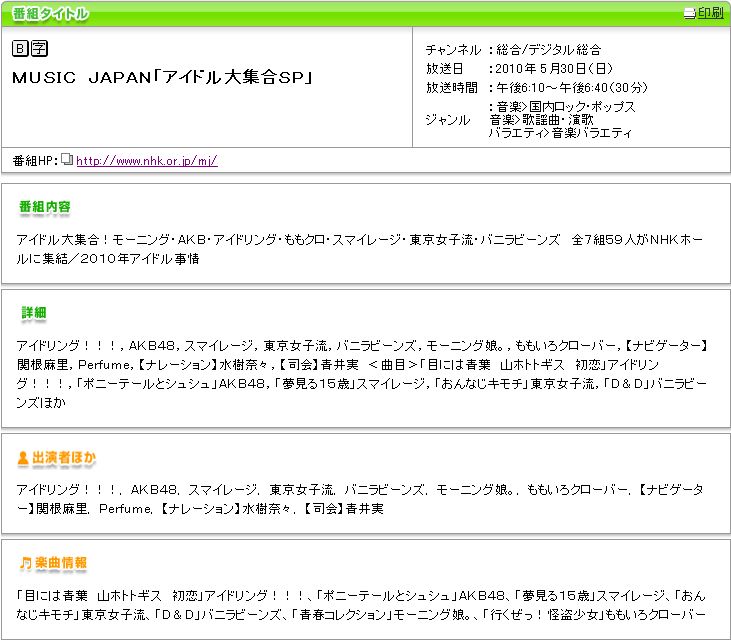This screenshot has height=640, width=731.
Task: Click the text 2010年アイドル事情
Action: click(x=140, y=259)
